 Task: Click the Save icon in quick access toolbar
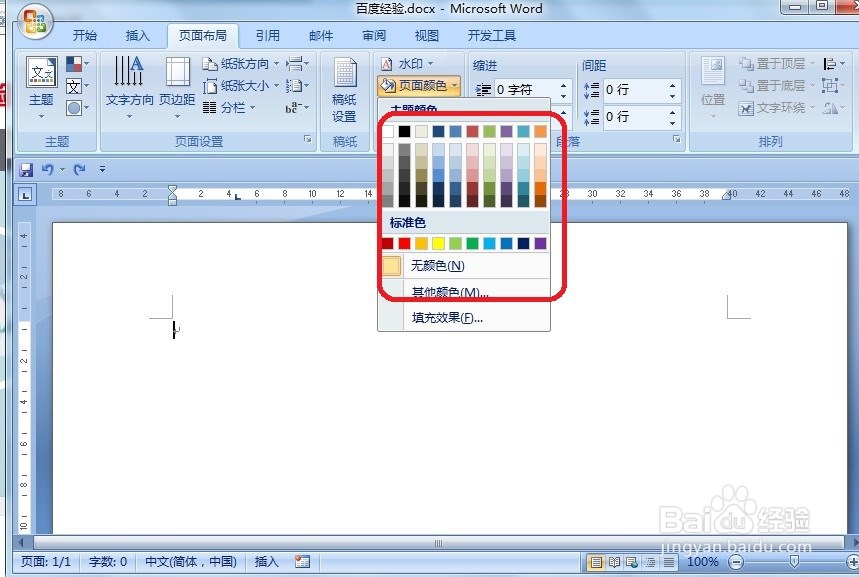26,170
